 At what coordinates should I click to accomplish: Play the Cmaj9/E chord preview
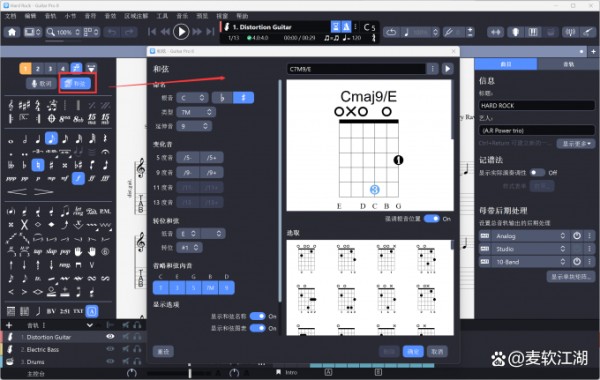pyautogui.click(x=447, y=69)
